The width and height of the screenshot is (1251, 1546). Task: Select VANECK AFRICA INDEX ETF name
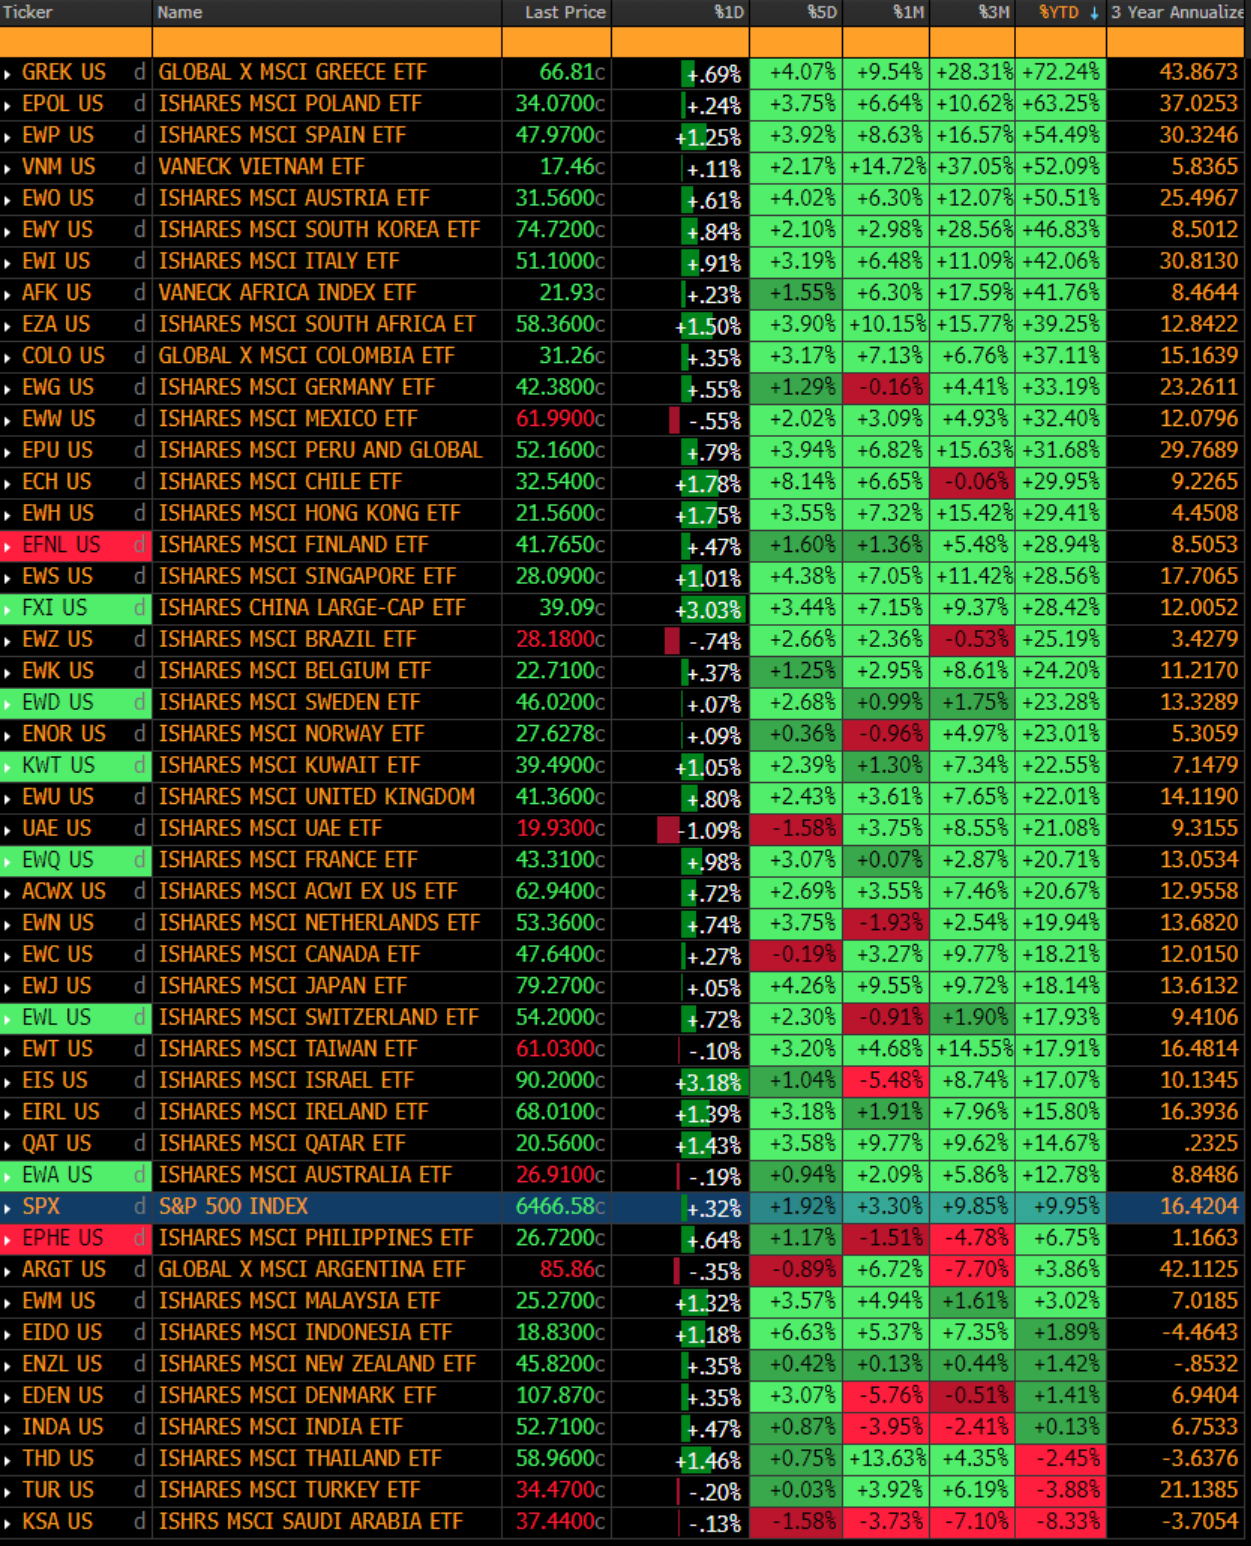coord(287,293)
